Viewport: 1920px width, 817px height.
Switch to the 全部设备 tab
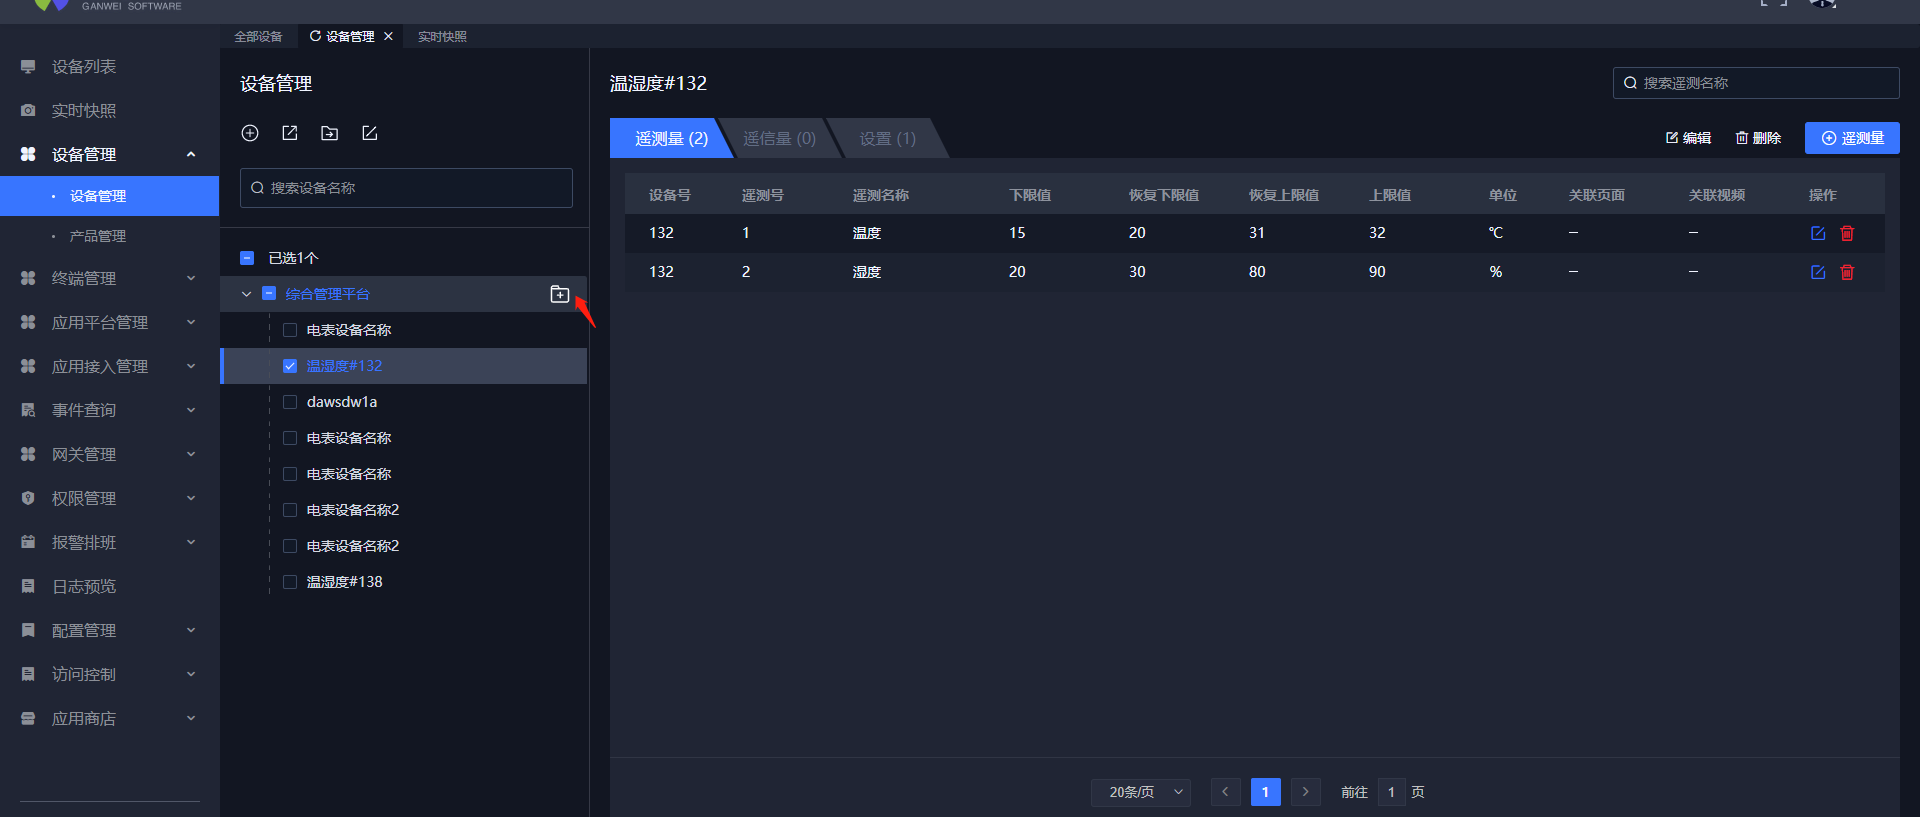tap(258, 36)
